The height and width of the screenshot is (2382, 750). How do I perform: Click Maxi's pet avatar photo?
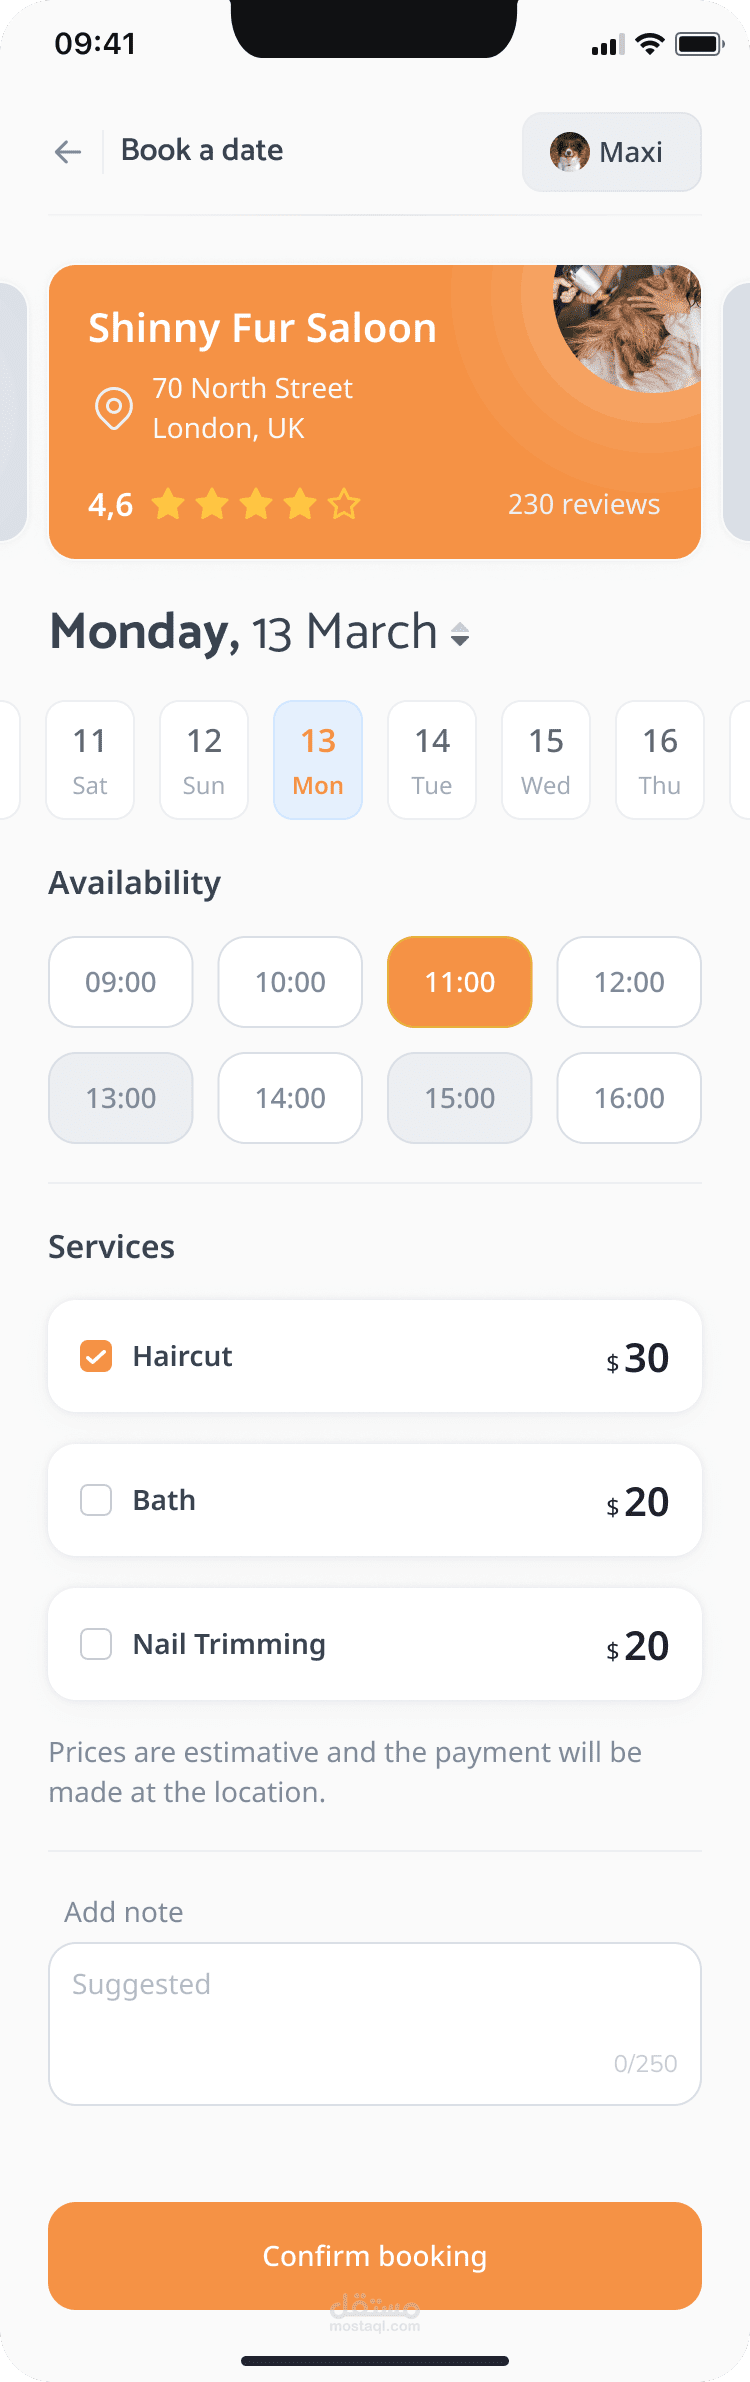(x=570, y=152)
